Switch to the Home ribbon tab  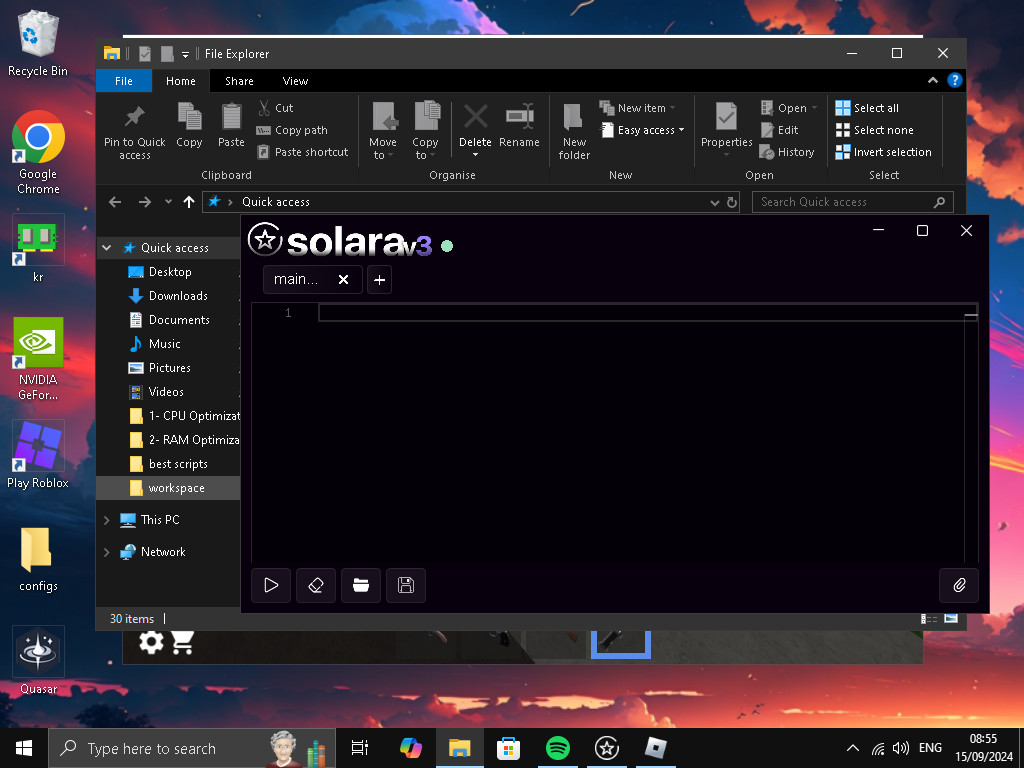[x=181, y=81]
